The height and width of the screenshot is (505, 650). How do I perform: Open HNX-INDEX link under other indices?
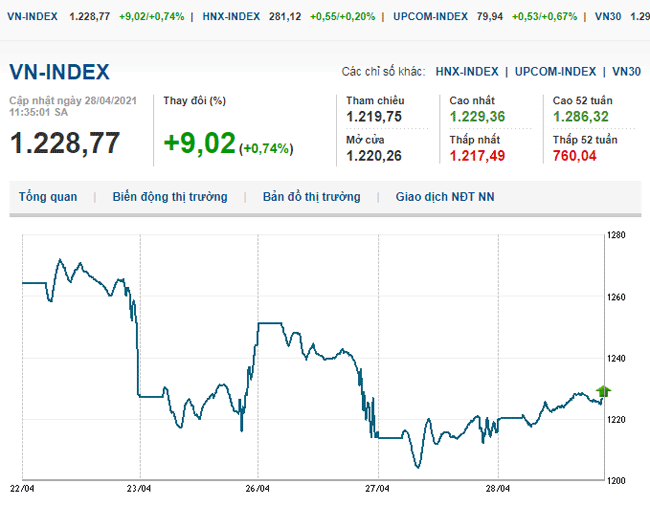[x=467, y=72]
